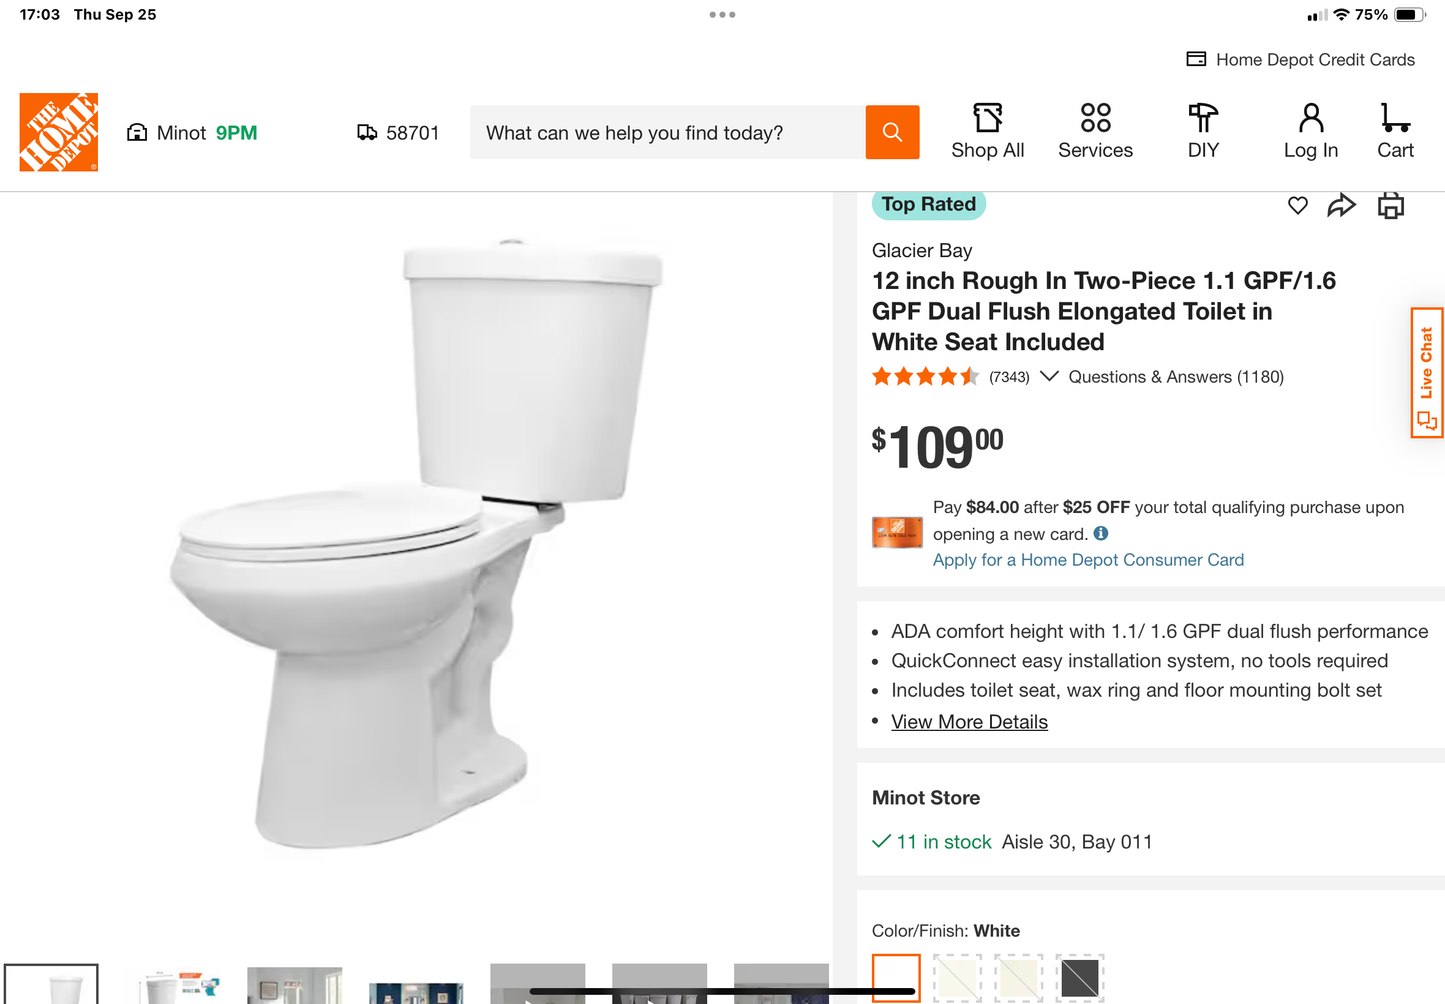
Task: Open the Live Chat tab
Action: pos(1427,372)
